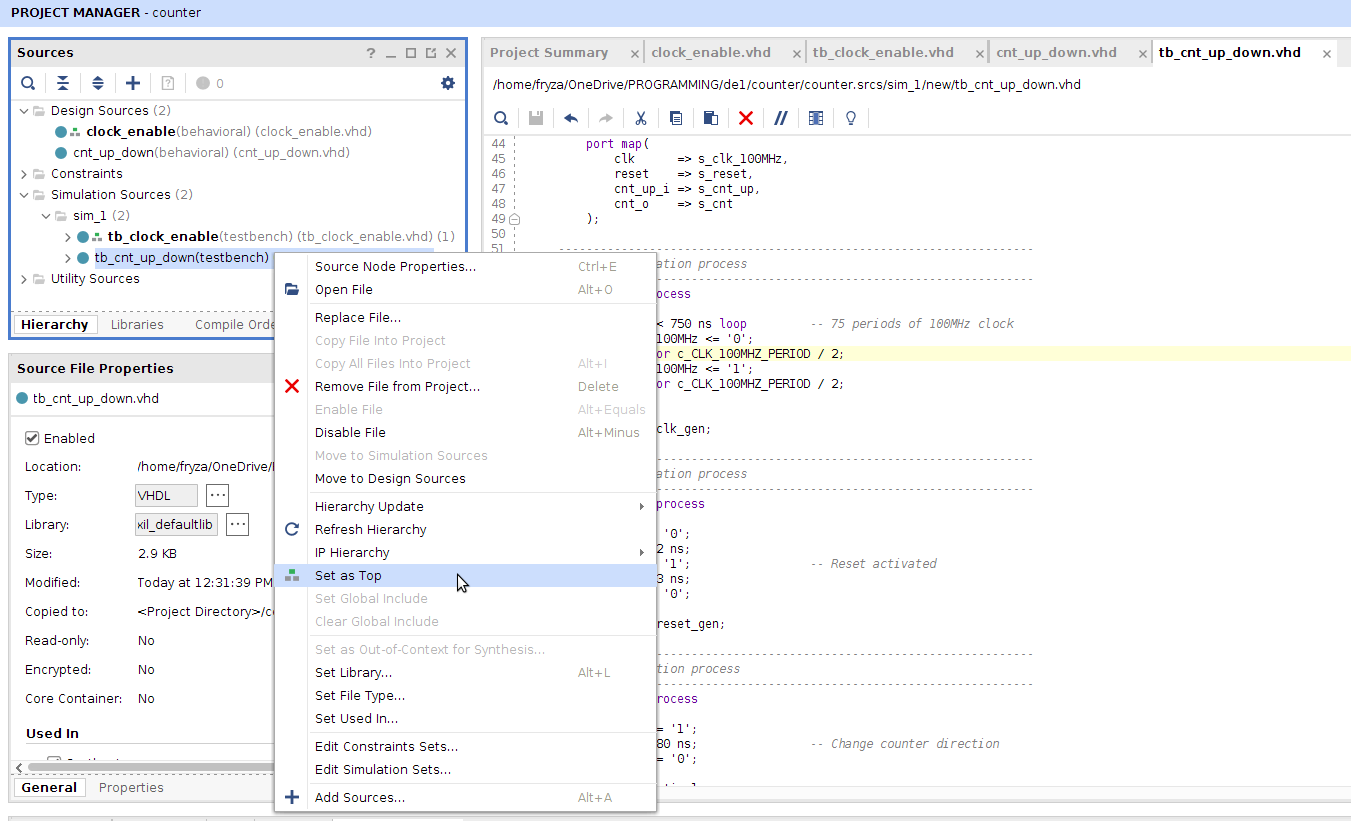The width and height of the screenshot is (1351, 821).
Task: Open search in Sources panel toolbar
Action: 29,83
